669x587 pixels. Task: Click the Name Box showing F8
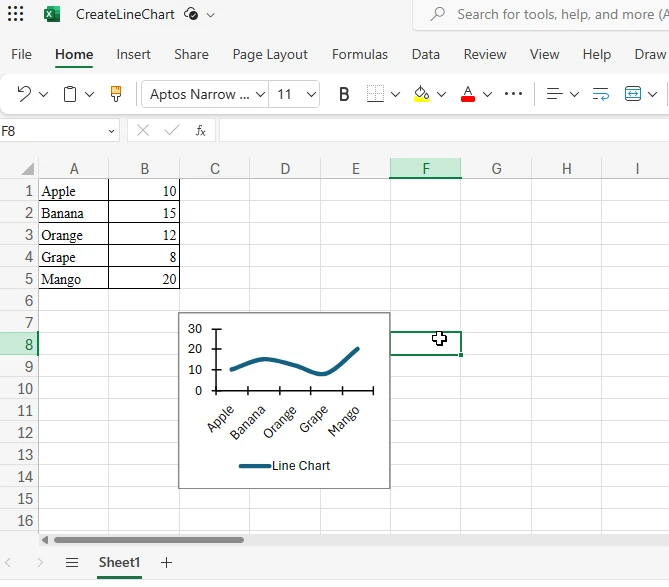pyautogui.click(x=58, y=130)
